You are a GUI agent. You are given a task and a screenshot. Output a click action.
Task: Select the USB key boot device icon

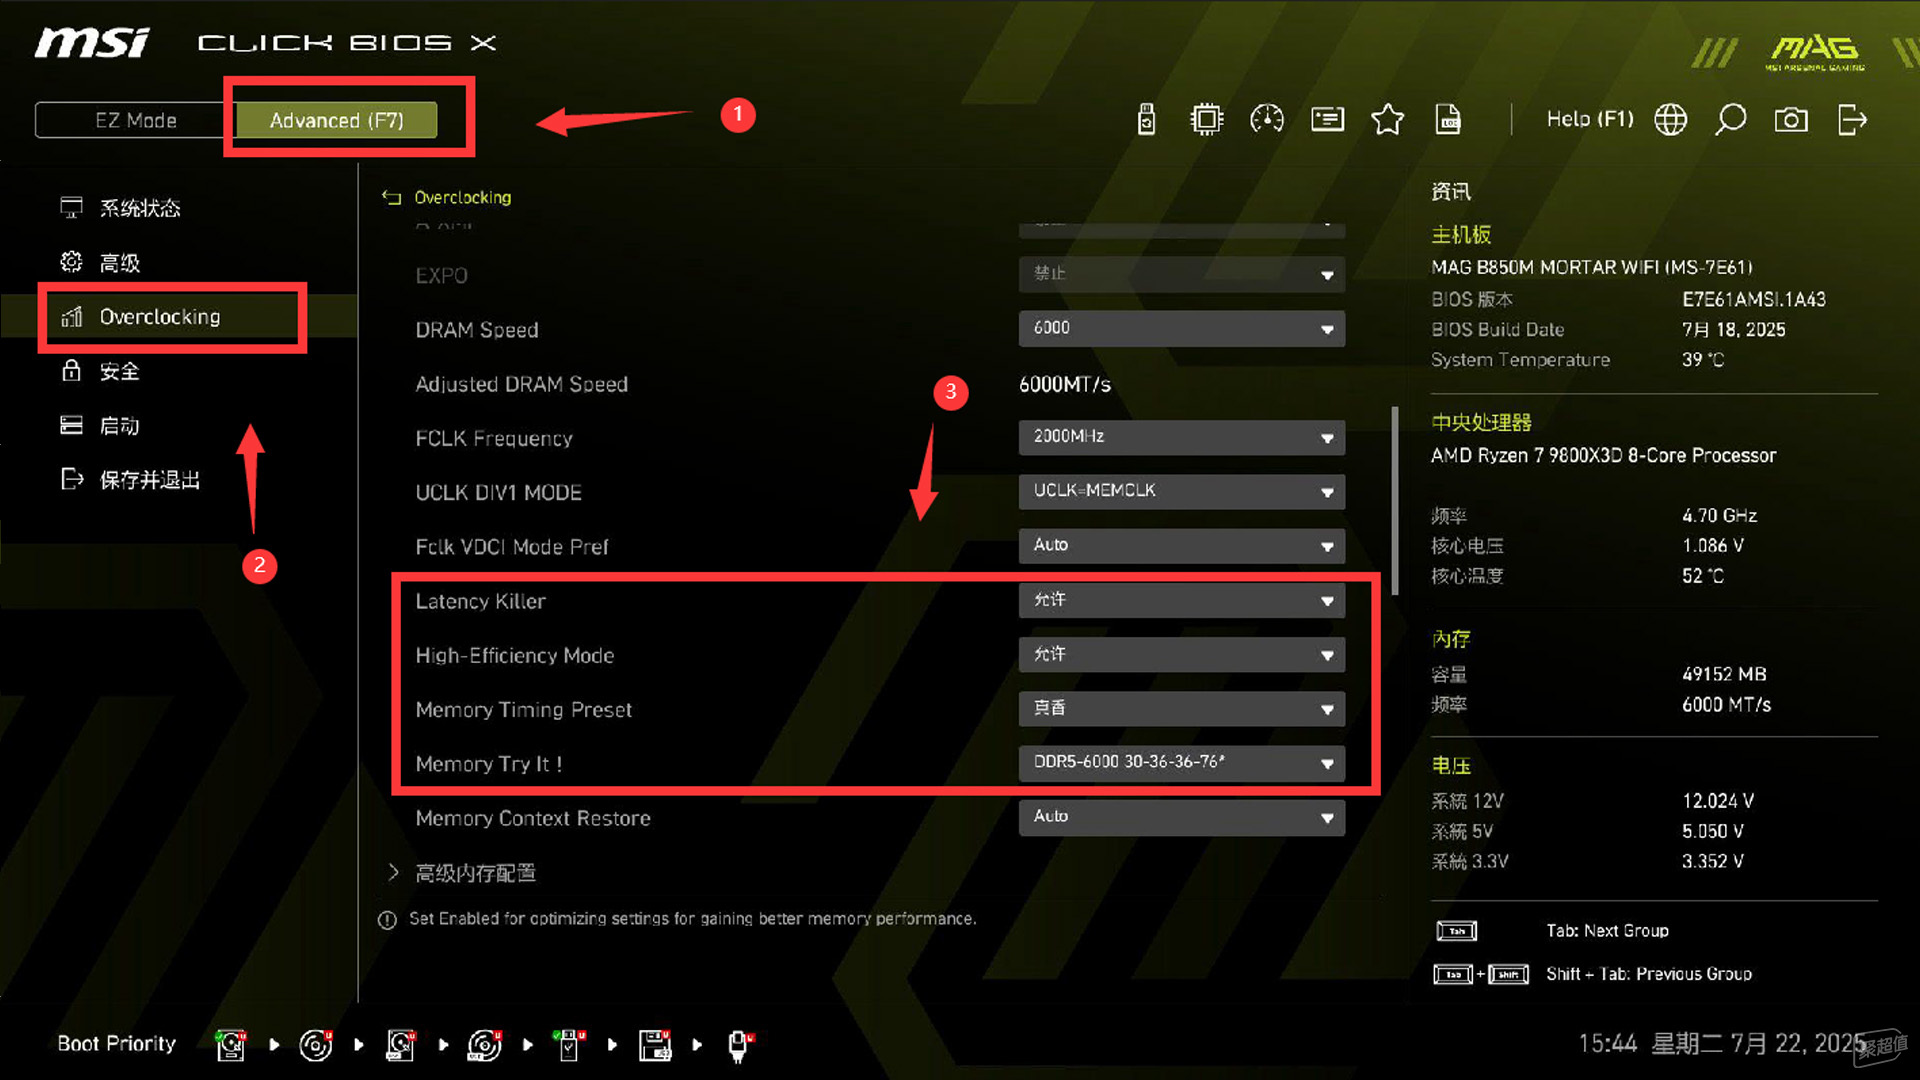click(570, 1045)
